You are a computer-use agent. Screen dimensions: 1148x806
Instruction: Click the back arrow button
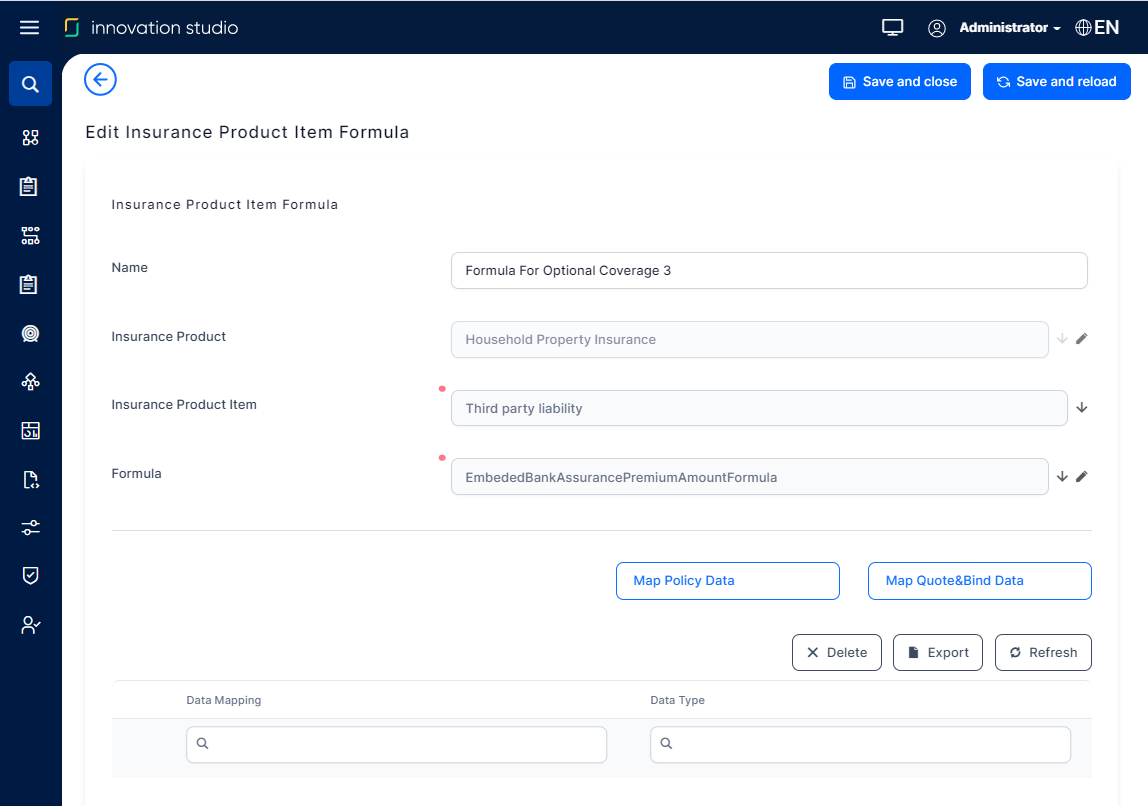(x=100, y=80)
